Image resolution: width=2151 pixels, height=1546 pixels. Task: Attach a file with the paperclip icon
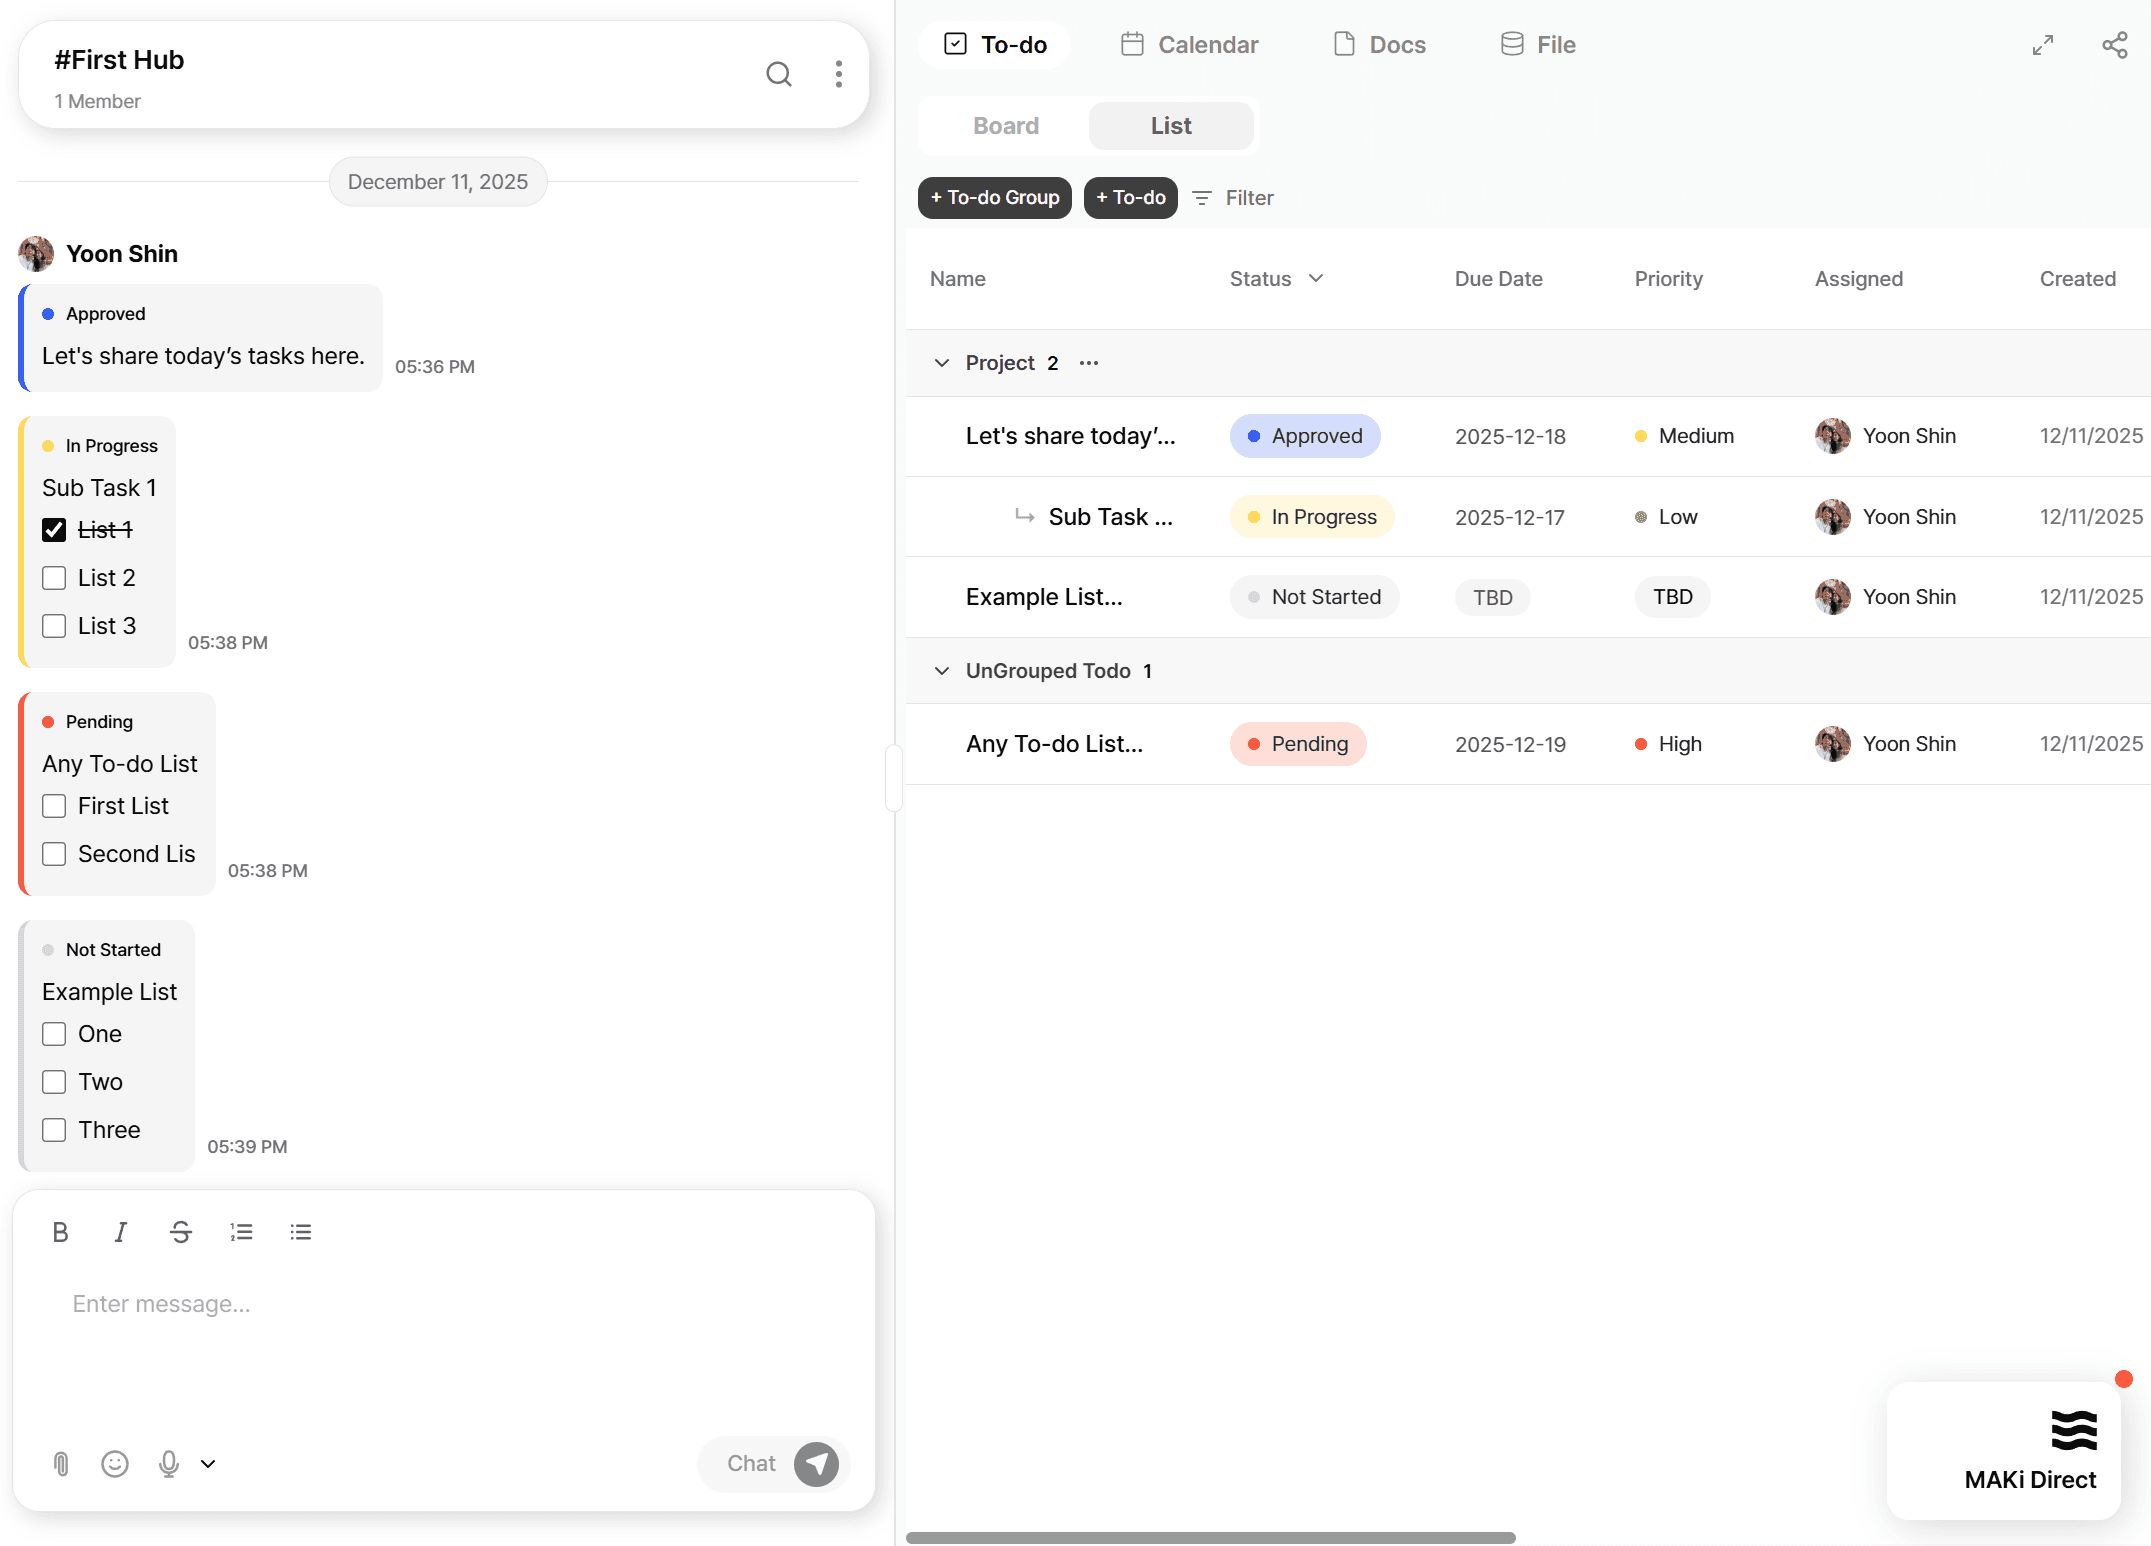click(x=61, y=1464)
